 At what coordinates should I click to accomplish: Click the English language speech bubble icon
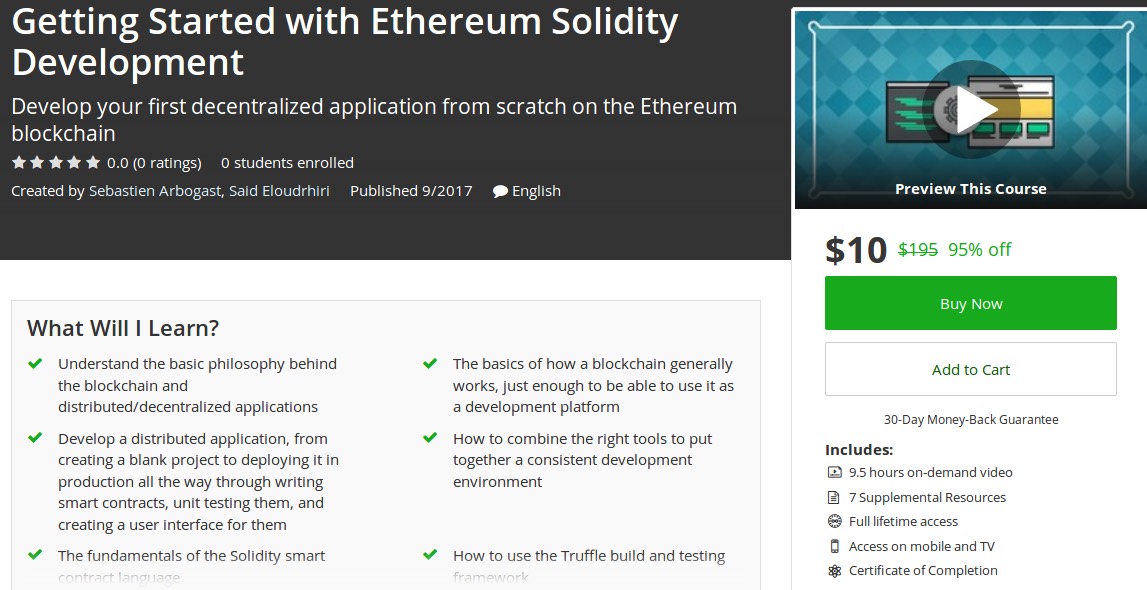coord(500,191)
